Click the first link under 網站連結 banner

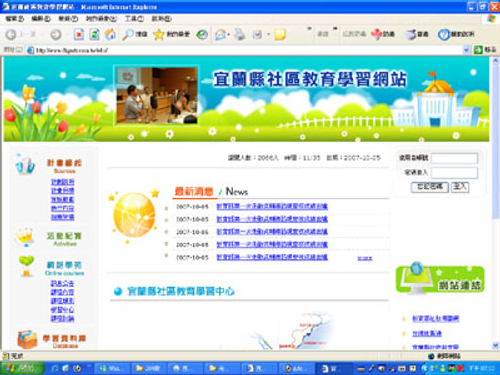pyautogui.click(x=435, y=319)
